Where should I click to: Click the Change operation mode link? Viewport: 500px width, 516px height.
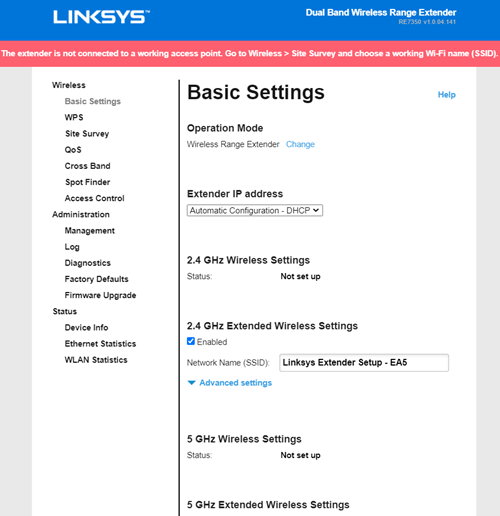click(x=300, y=144)
